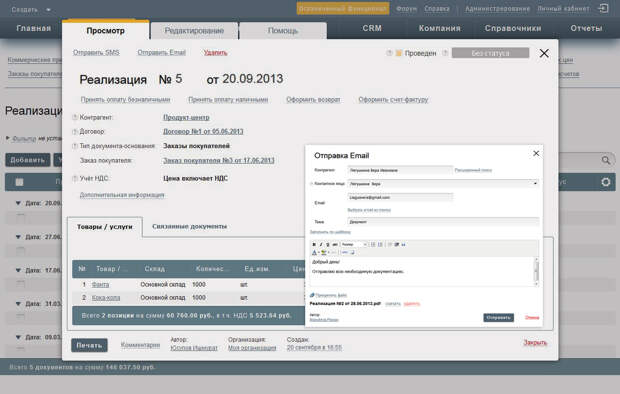620x394 pixels.
Task: Close the Отправка Email dialog
Action: pos(536,153)
